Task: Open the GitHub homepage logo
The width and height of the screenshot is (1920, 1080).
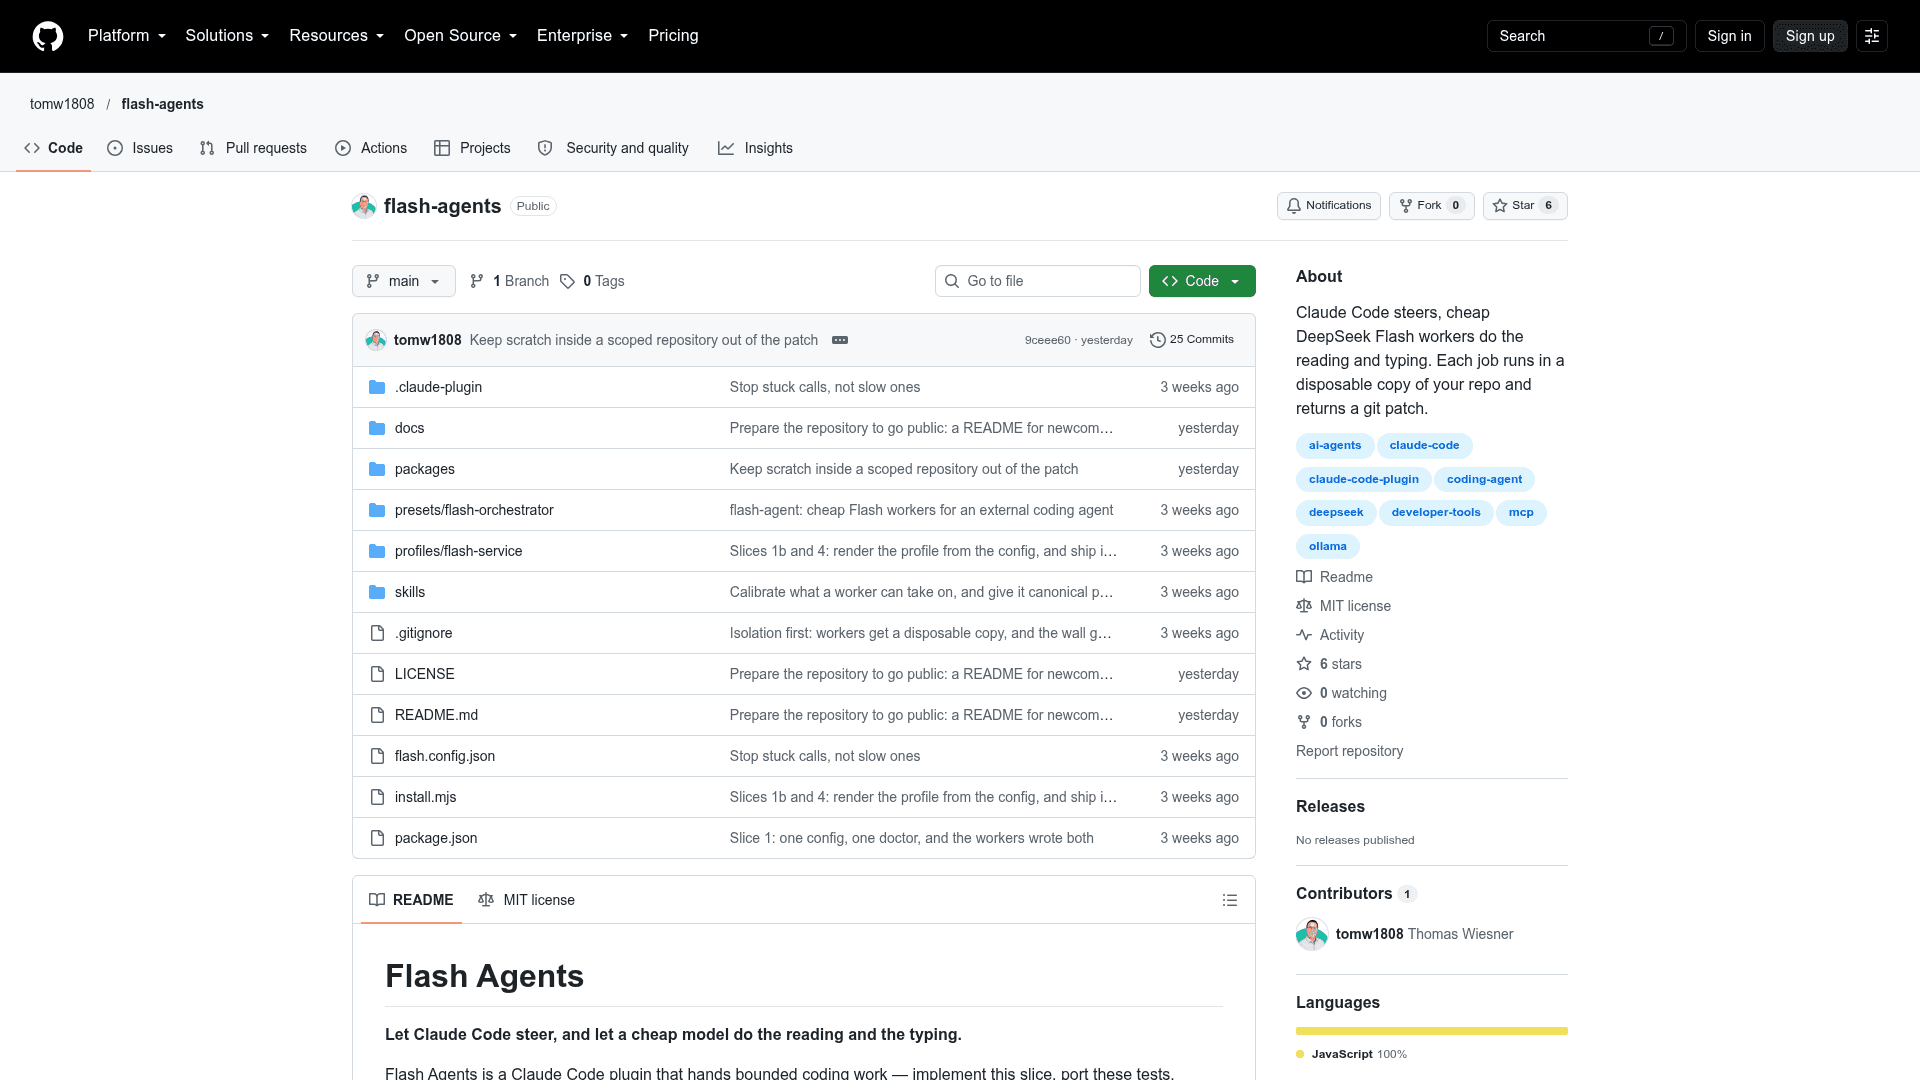Action: tap(48, 36)
